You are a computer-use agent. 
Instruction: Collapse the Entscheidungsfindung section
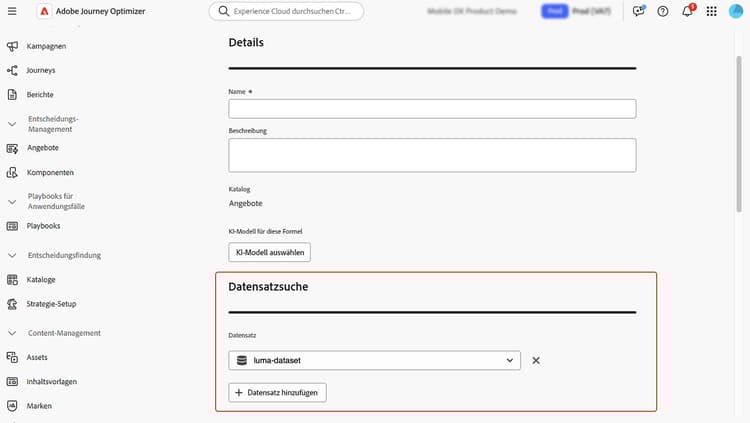[12, 256]
